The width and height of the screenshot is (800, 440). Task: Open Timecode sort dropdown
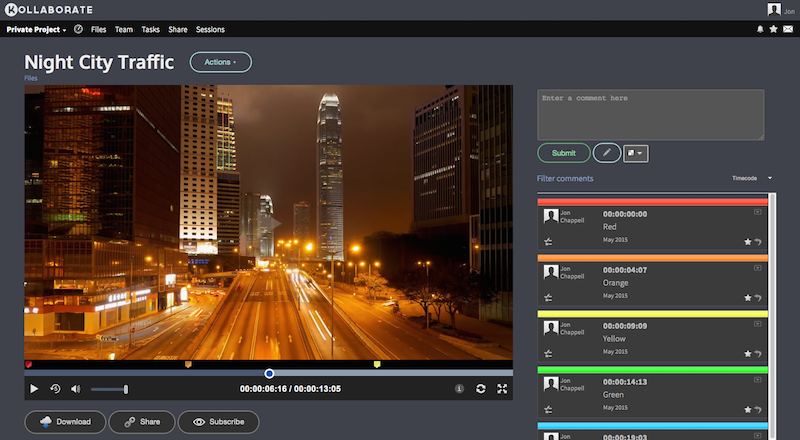coord(752,178)
